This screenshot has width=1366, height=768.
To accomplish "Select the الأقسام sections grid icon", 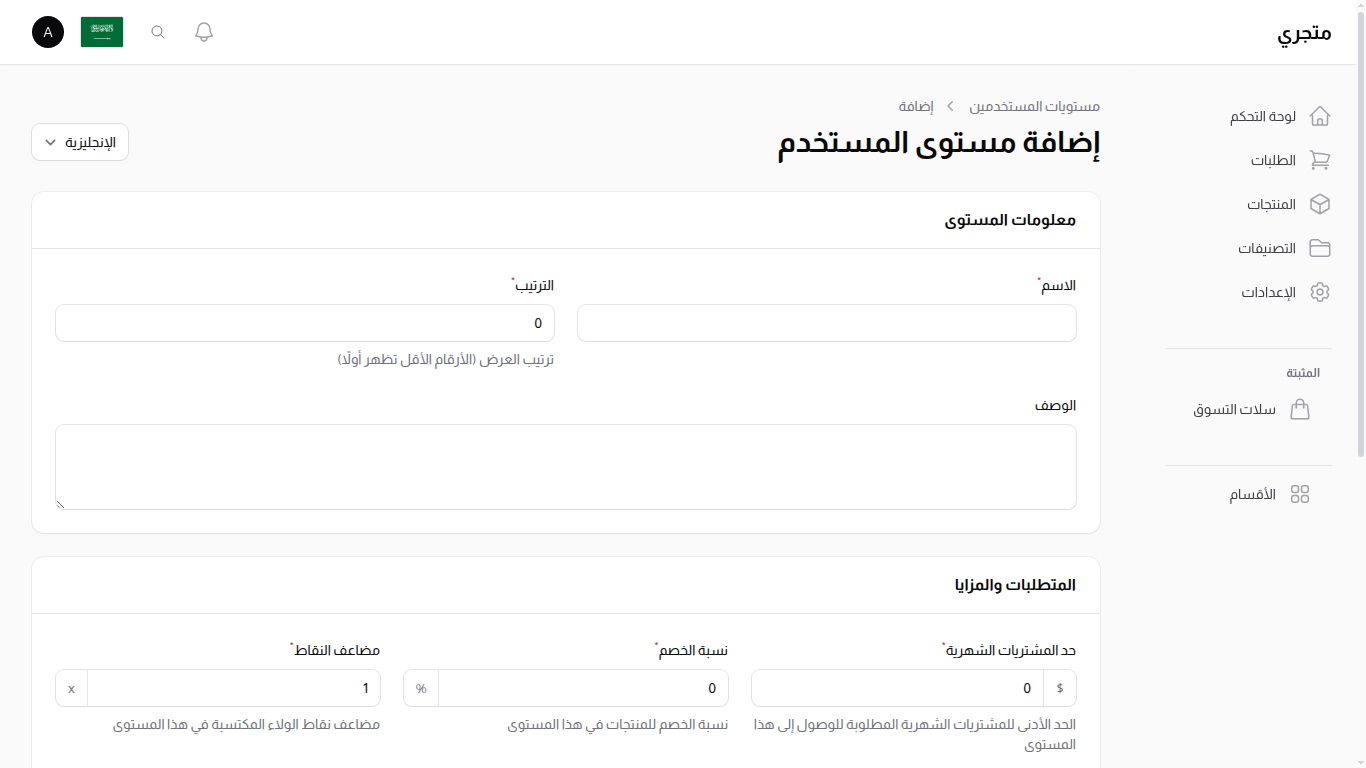I will [x=1300, y=493].
